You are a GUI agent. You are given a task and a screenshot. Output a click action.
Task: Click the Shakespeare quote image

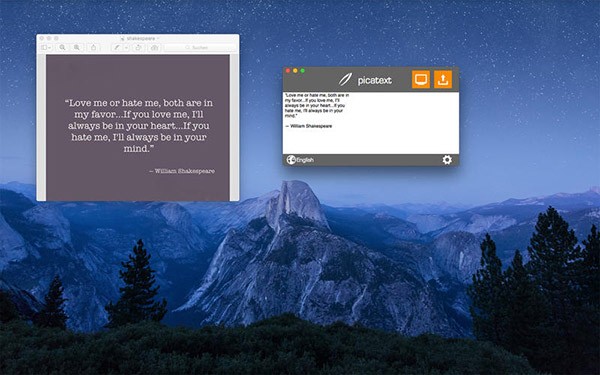point(138,127)
